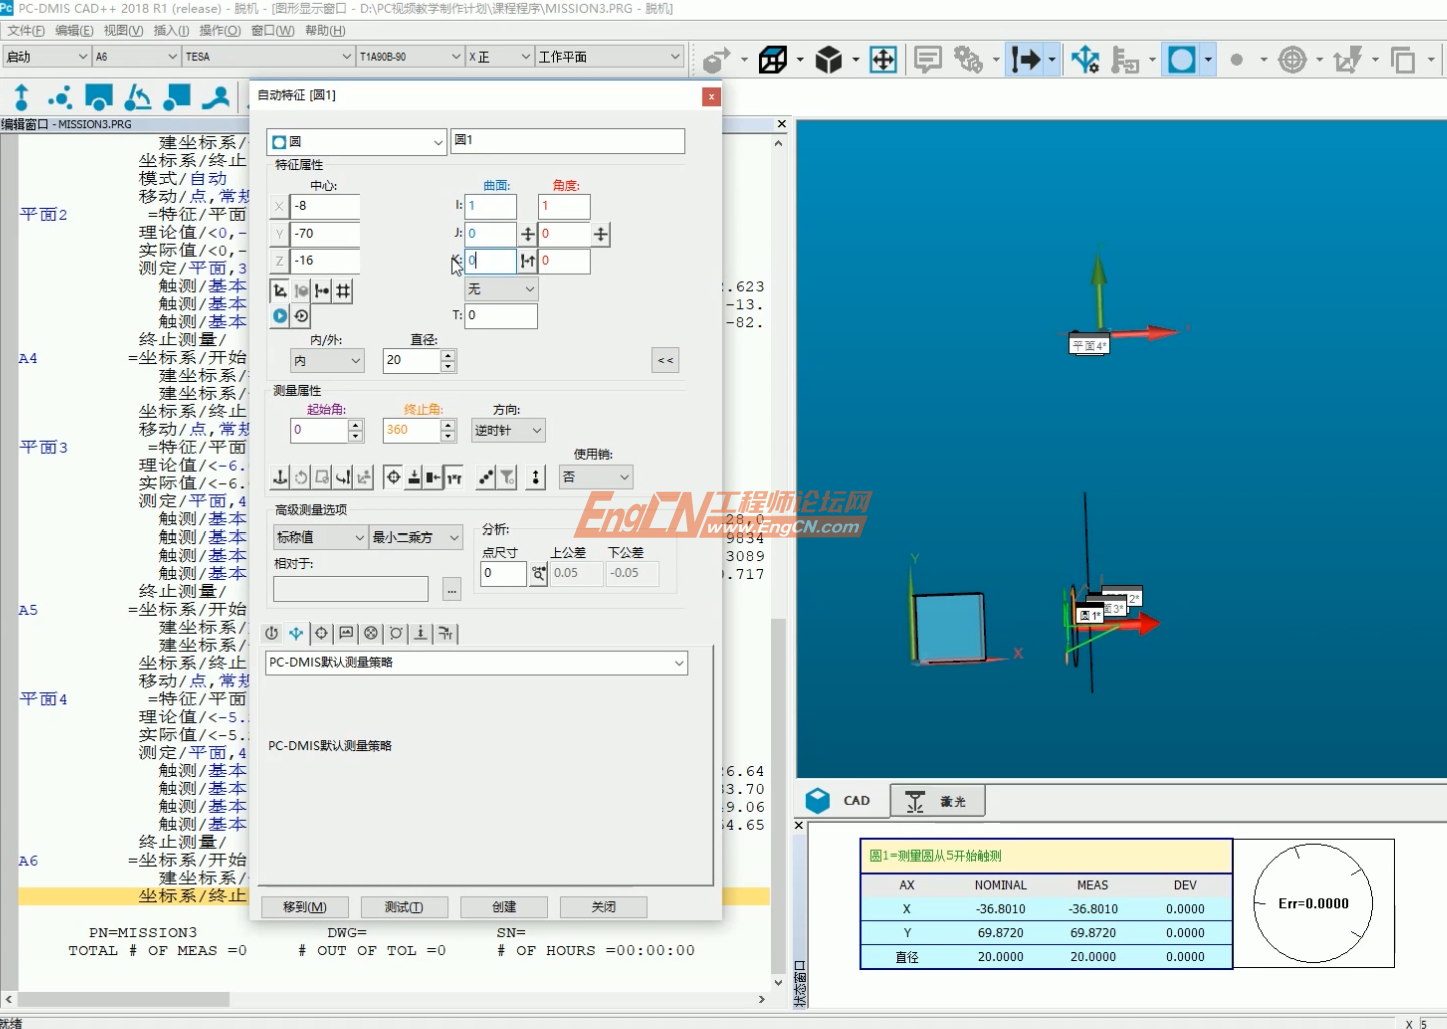The height and width of the screenshot is (1029, 1447).
Task: Open the 插入 menu in the menu bar
Action: pyautogui.click(x=168, y=30)
